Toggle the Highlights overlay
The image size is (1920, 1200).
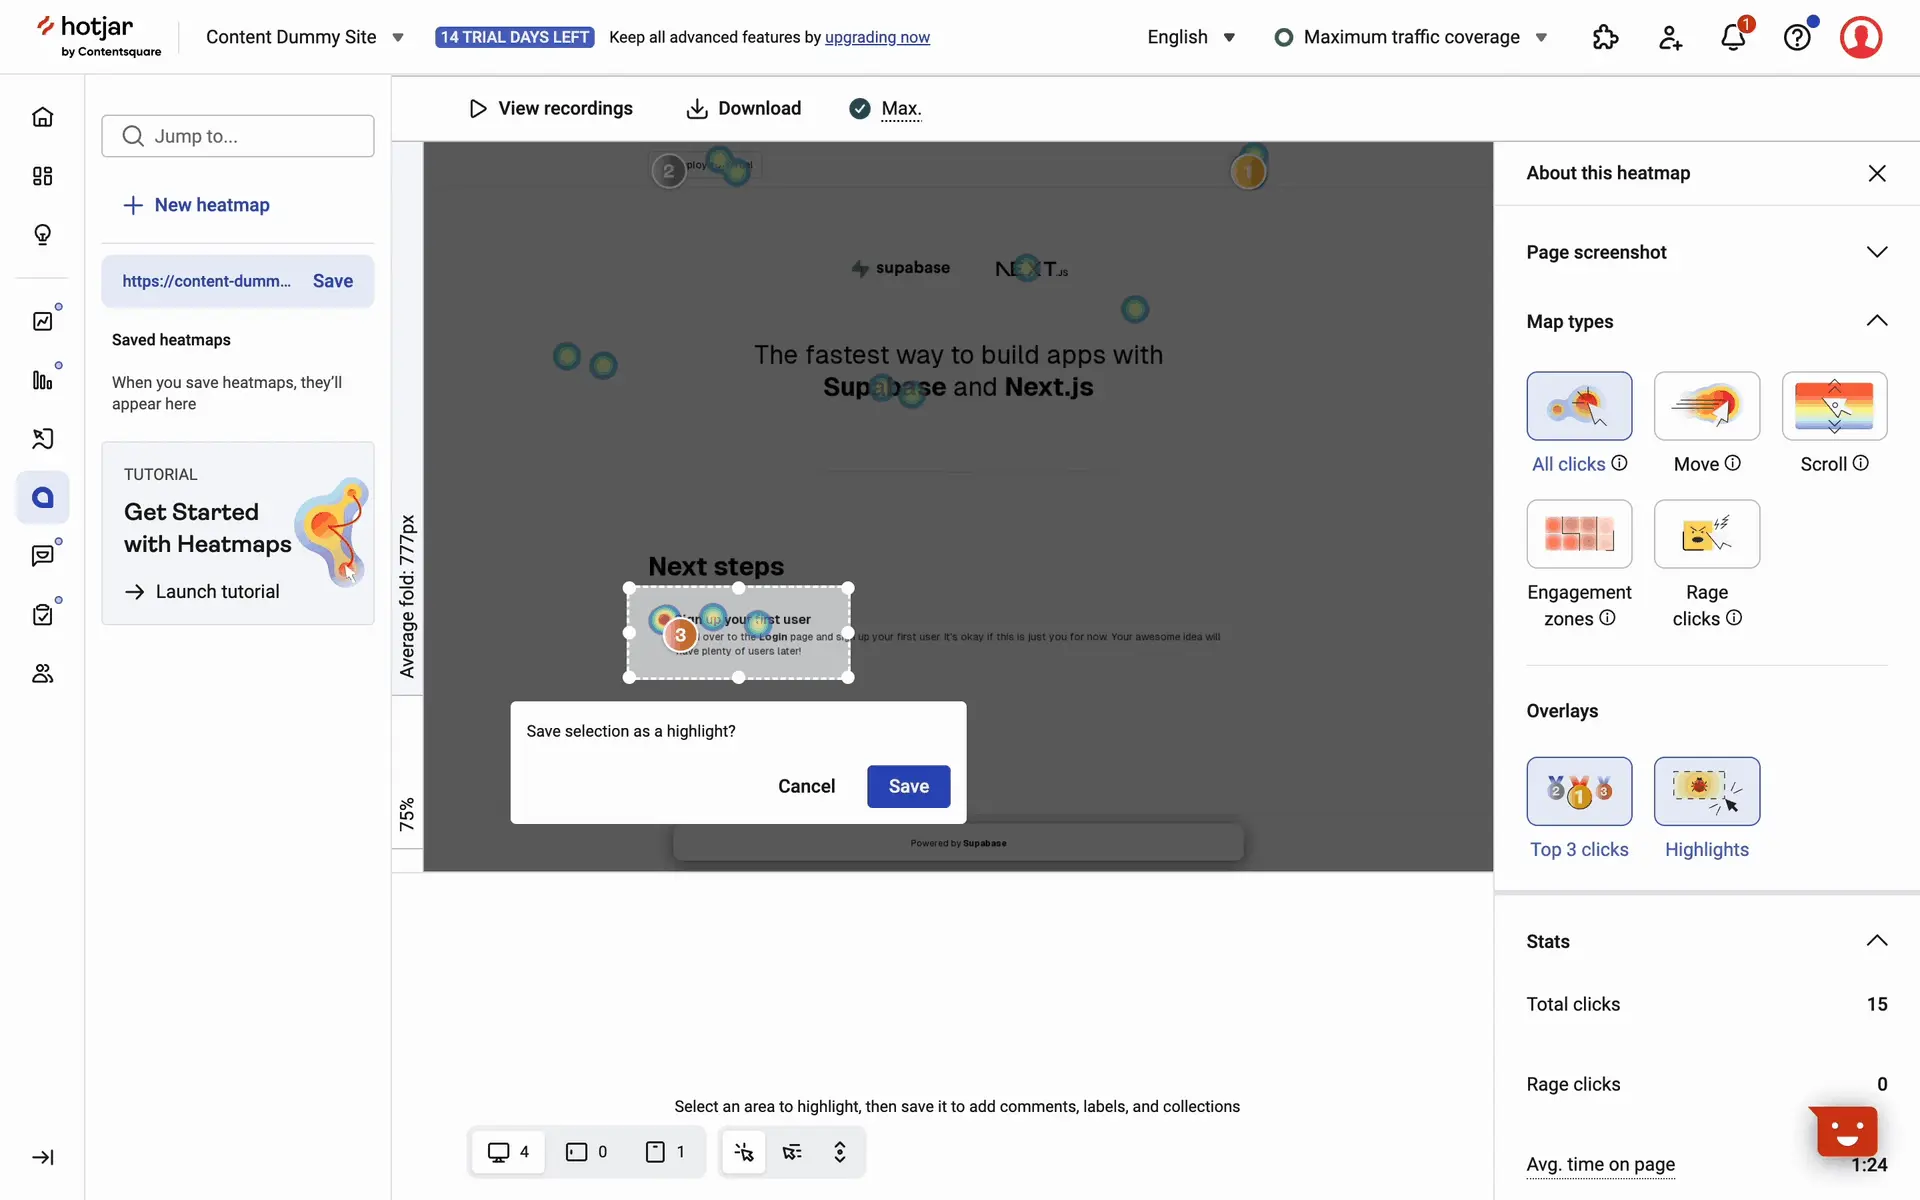[x=1706, y=791]
